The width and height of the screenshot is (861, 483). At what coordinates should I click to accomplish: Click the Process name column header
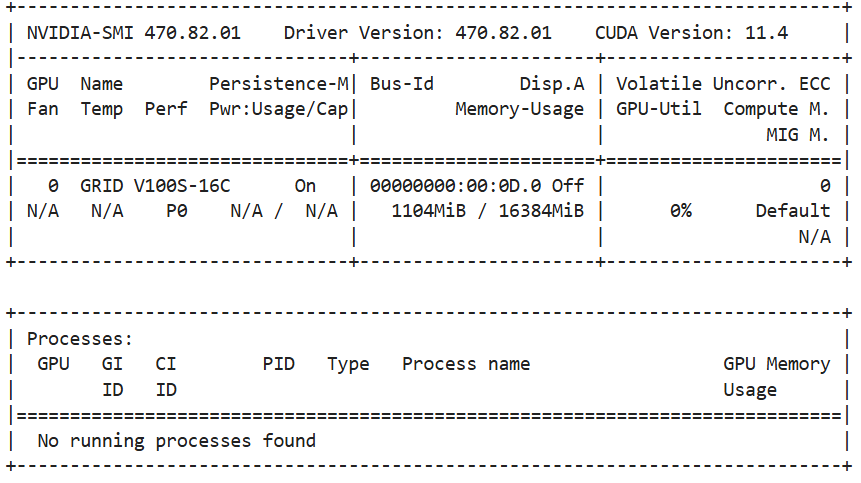(466, 364)
